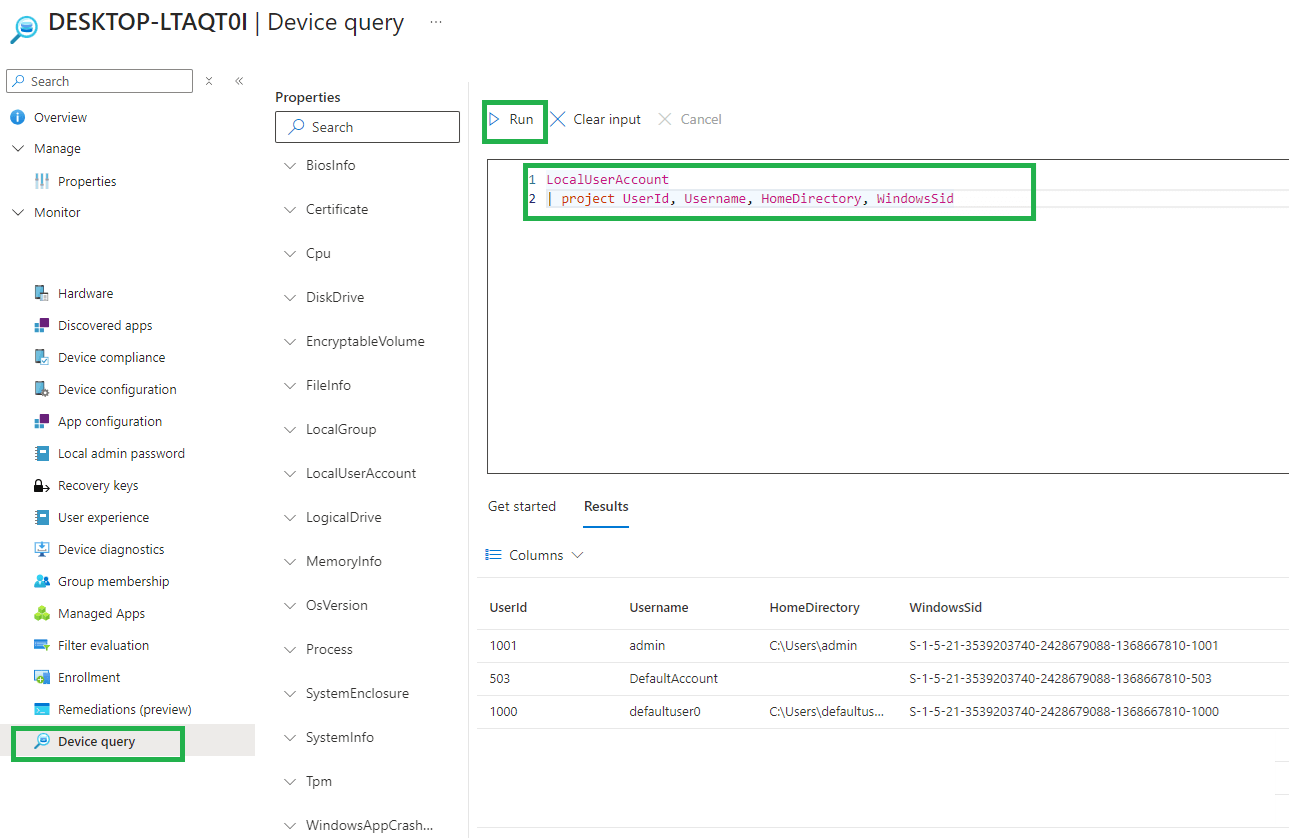1289x838 pixels.
Task: Clear the sidebar search with X icon
Action: (209, 81)
